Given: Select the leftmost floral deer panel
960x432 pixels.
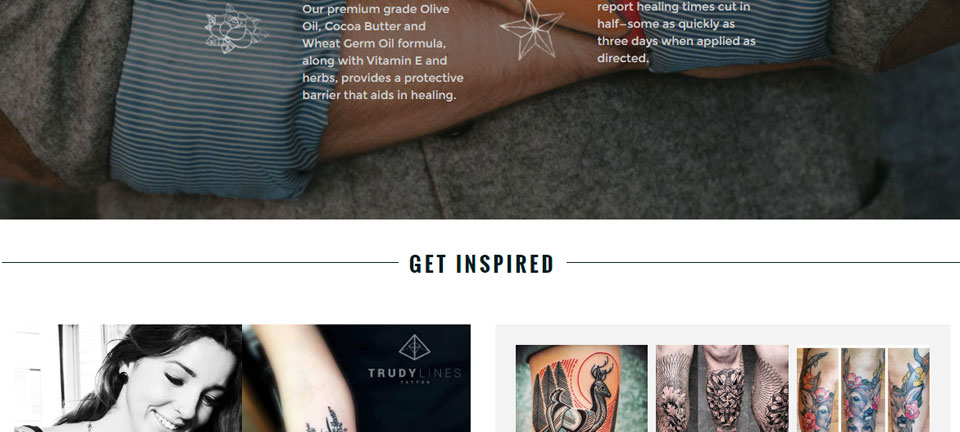Looking at the screenshot, I should [x=817, y=390].
